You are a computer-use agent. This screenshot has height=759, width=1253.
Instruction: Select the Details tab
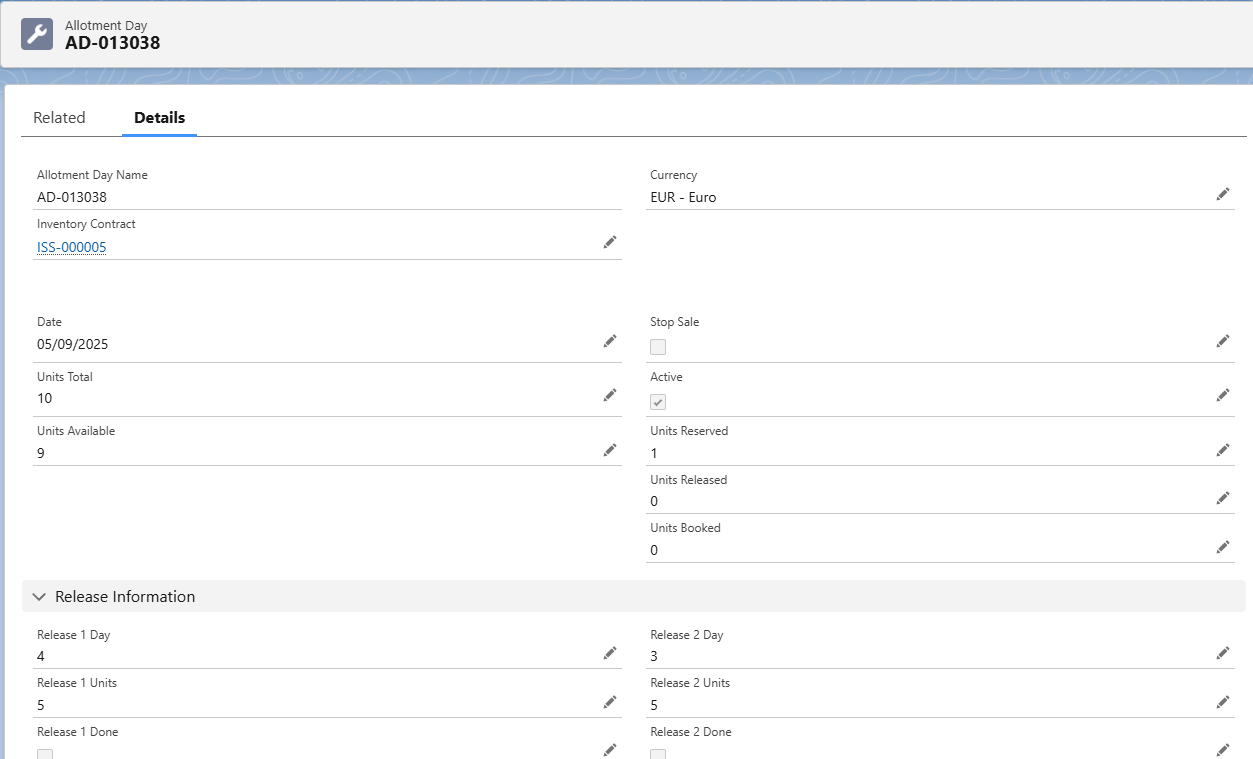tap(159, 118)
